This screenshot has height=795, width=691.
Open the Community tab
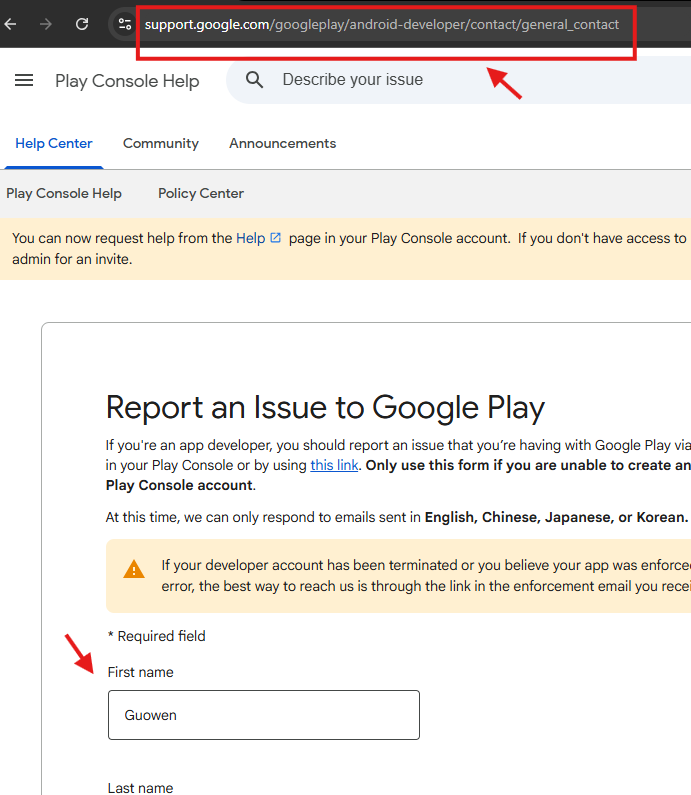click(161, 143)
